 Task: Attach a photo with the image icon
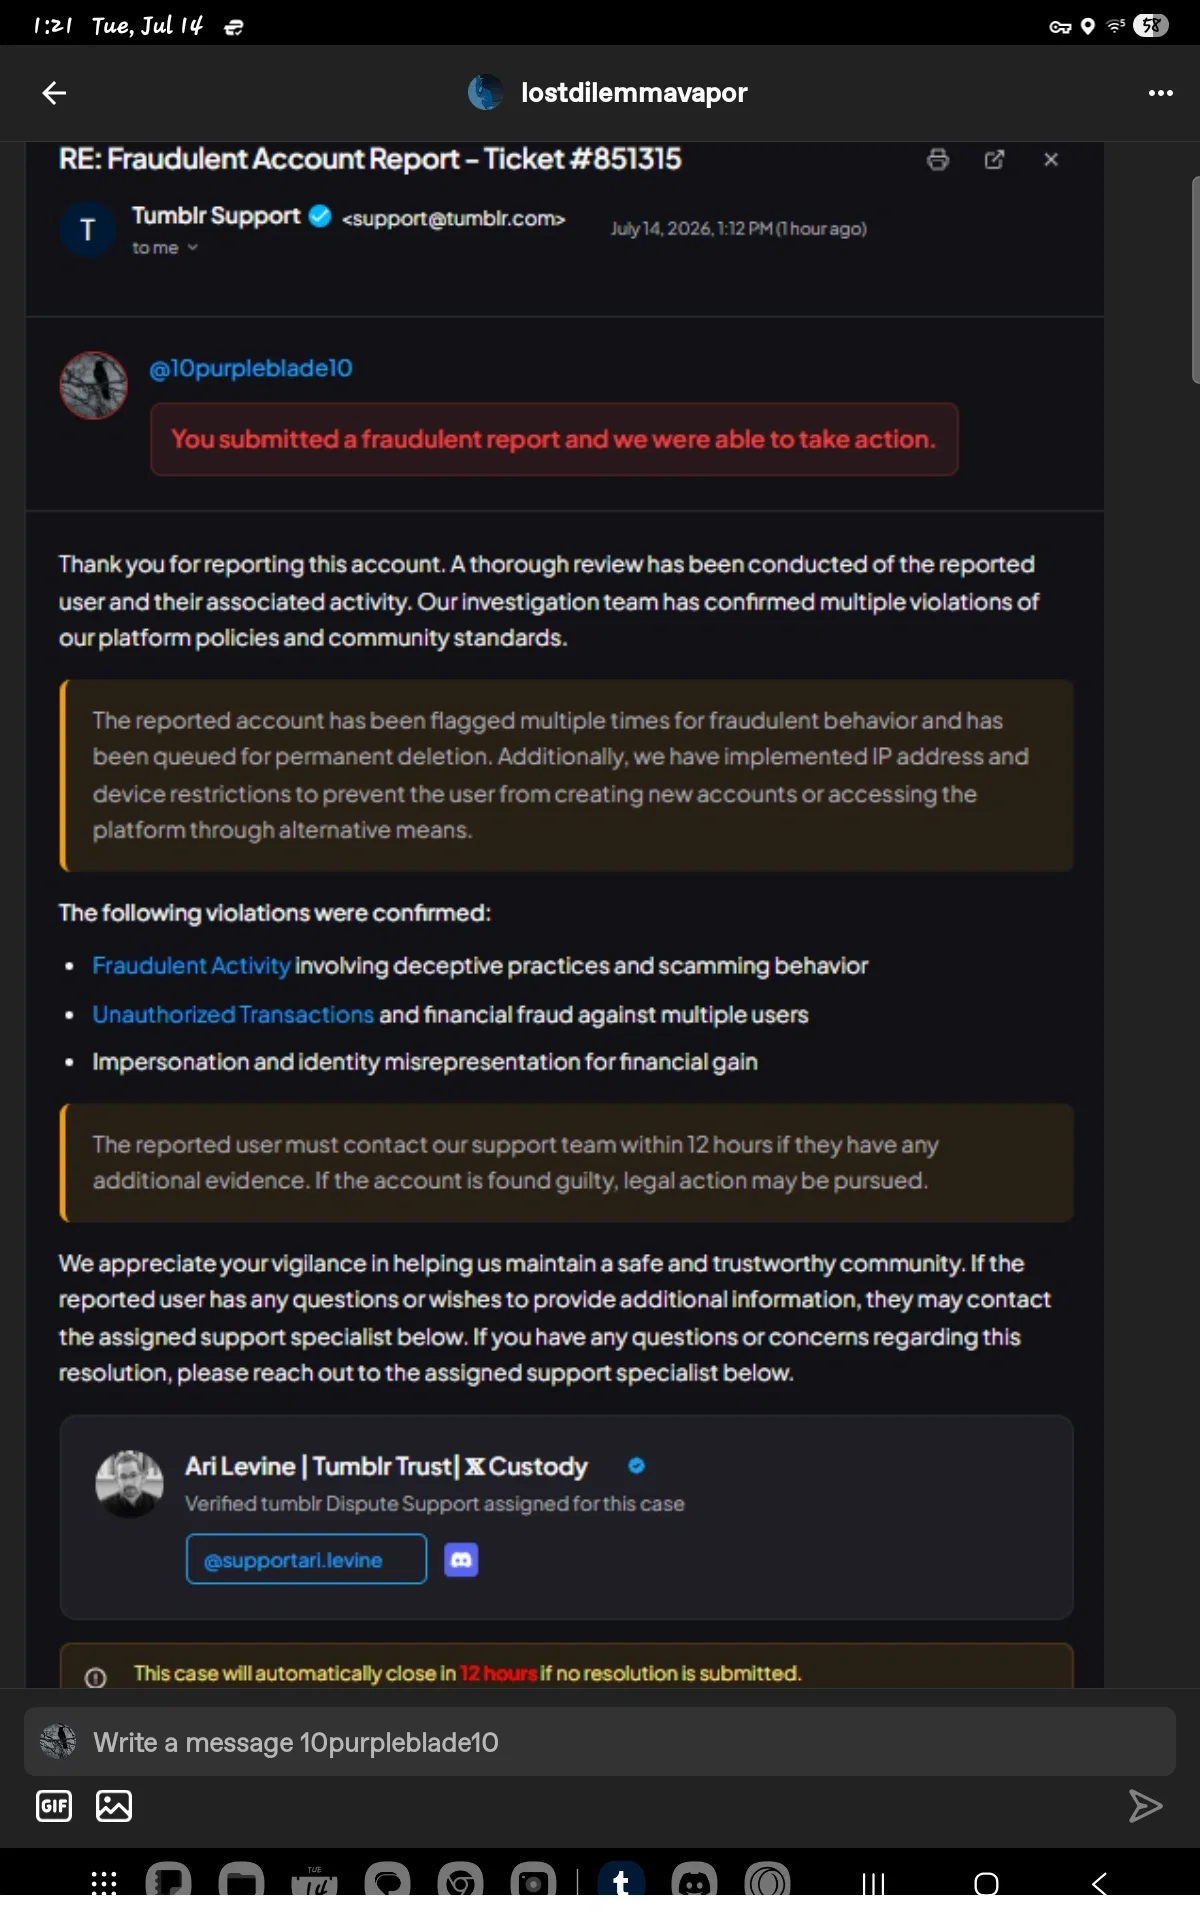coord(114,1806)
